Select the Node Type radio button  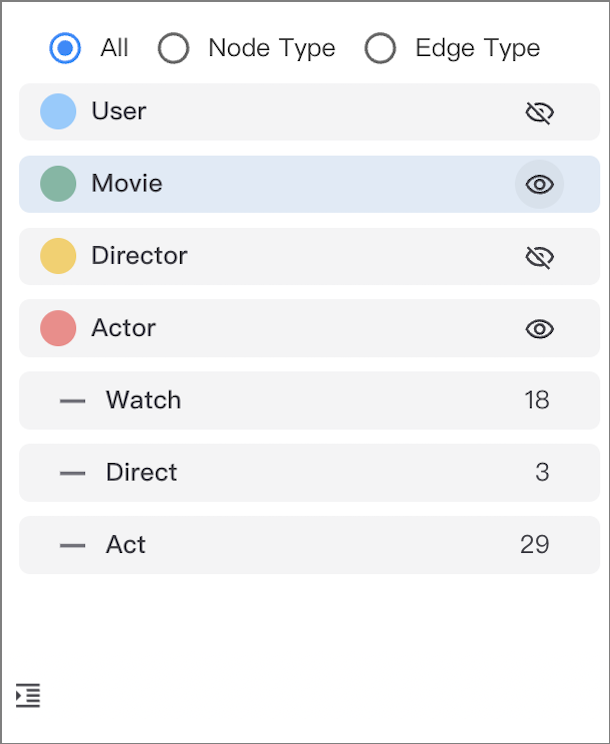(x=173, y=48)
